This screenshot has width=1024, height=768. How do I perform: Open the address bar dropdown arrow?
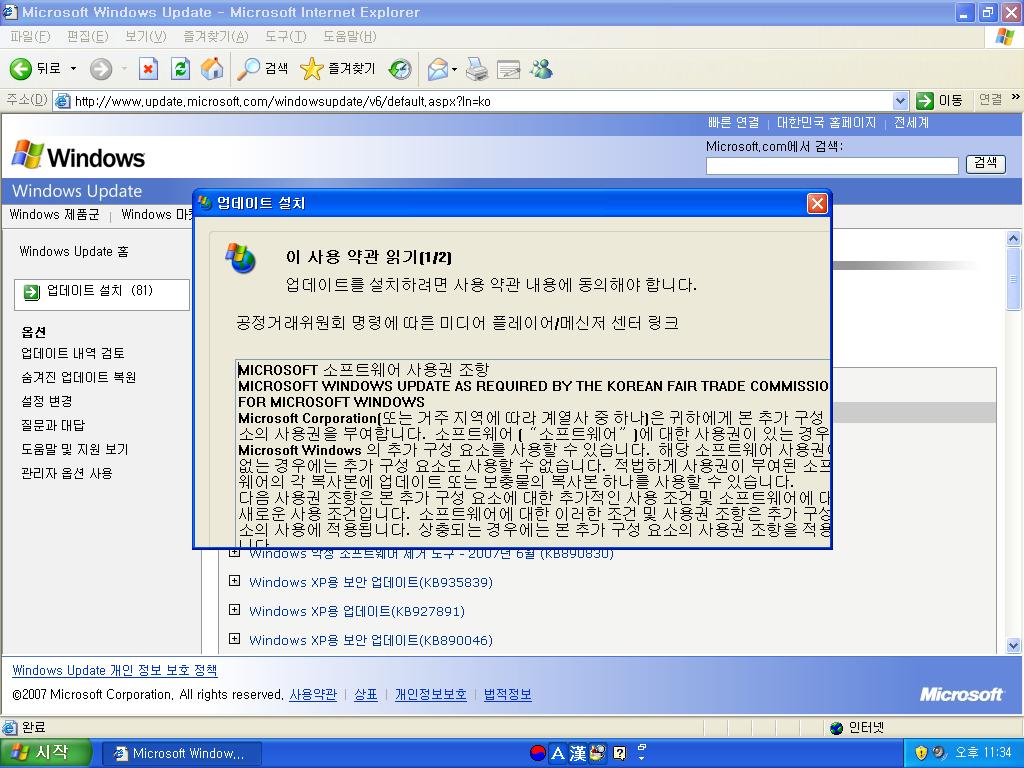pyautogui.click(x=900, y=101)
